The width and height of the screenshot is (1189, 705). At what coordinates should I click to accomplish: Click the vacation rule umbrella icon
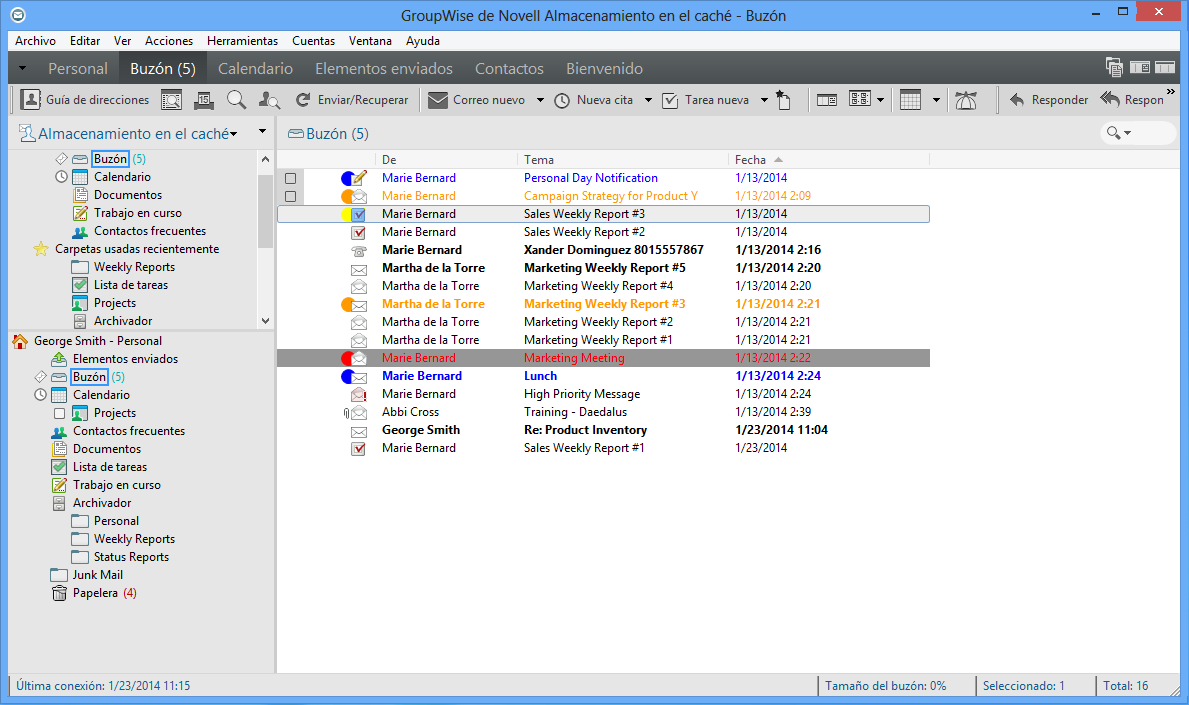[x=966, y=100]
